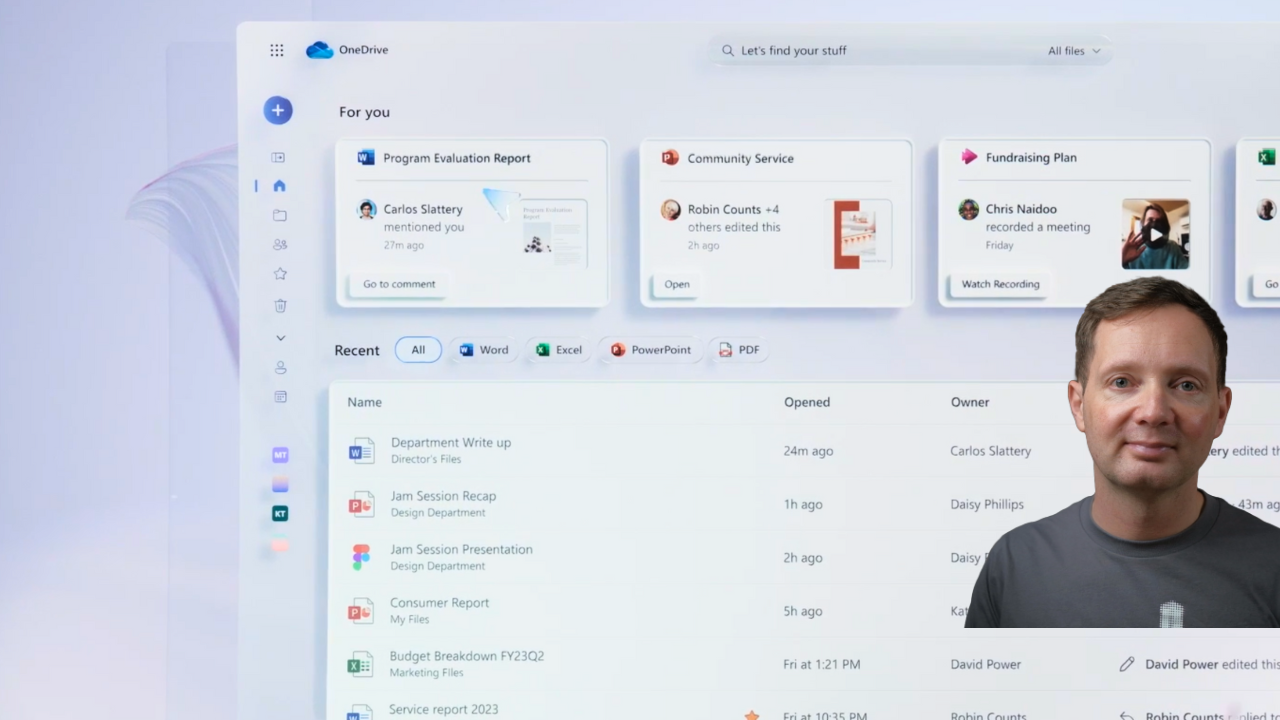Click PowerPoint icon on Community Service card
This screenshot has width=1280, height=720.
coord(670,157)
